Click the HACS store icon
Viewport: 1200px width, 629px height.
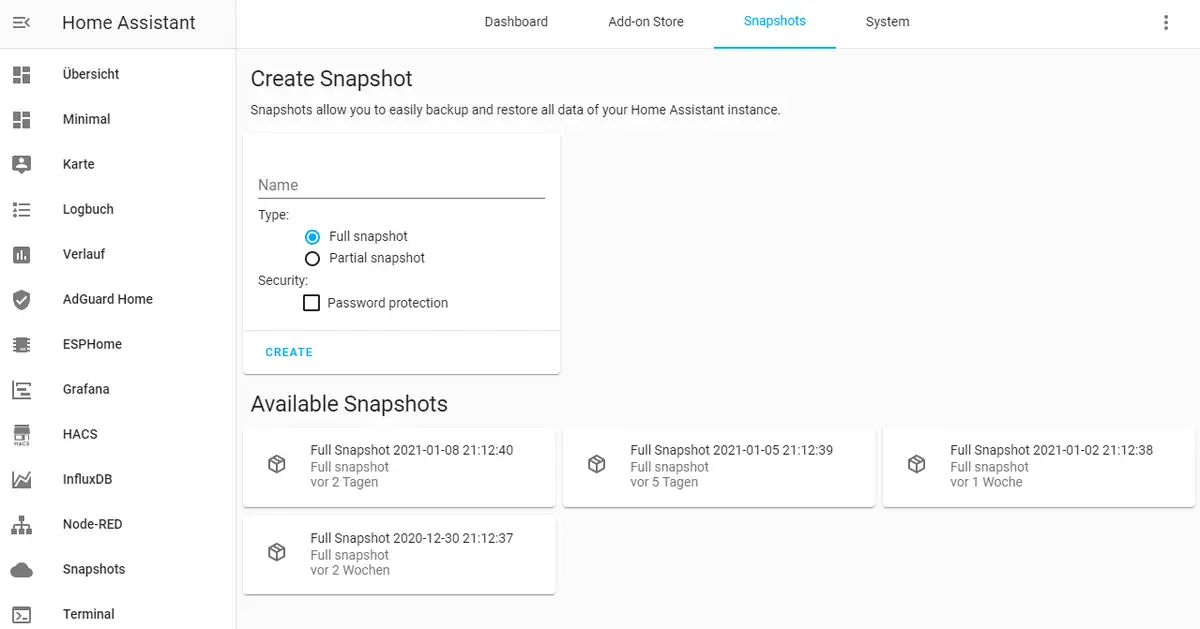(x=21, y=434)
